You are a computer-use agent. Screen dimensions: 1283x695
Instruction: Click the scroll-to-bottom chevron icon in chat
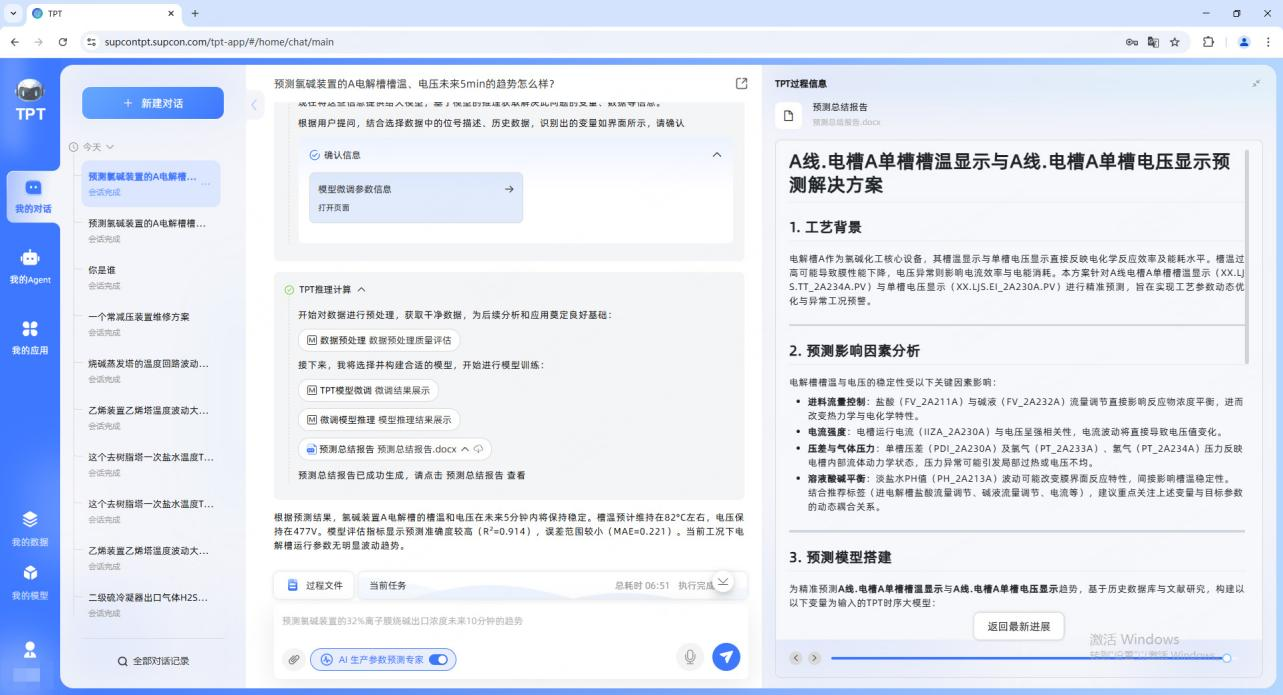(724, 582)
